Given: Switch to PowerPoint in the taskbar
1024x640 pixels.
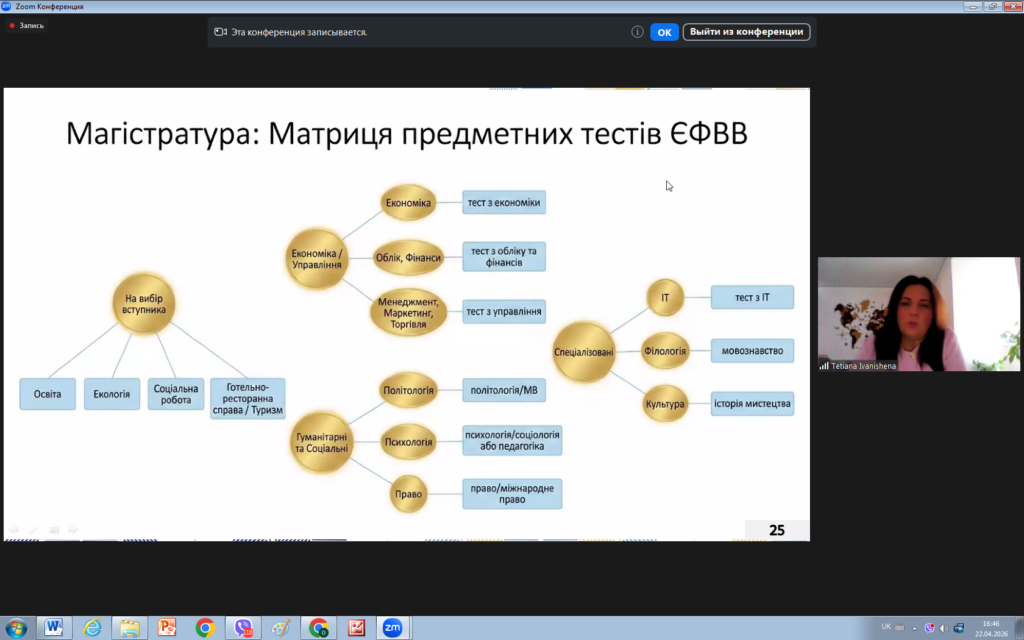Looking at the screenshot, I should tap(167, 627).
